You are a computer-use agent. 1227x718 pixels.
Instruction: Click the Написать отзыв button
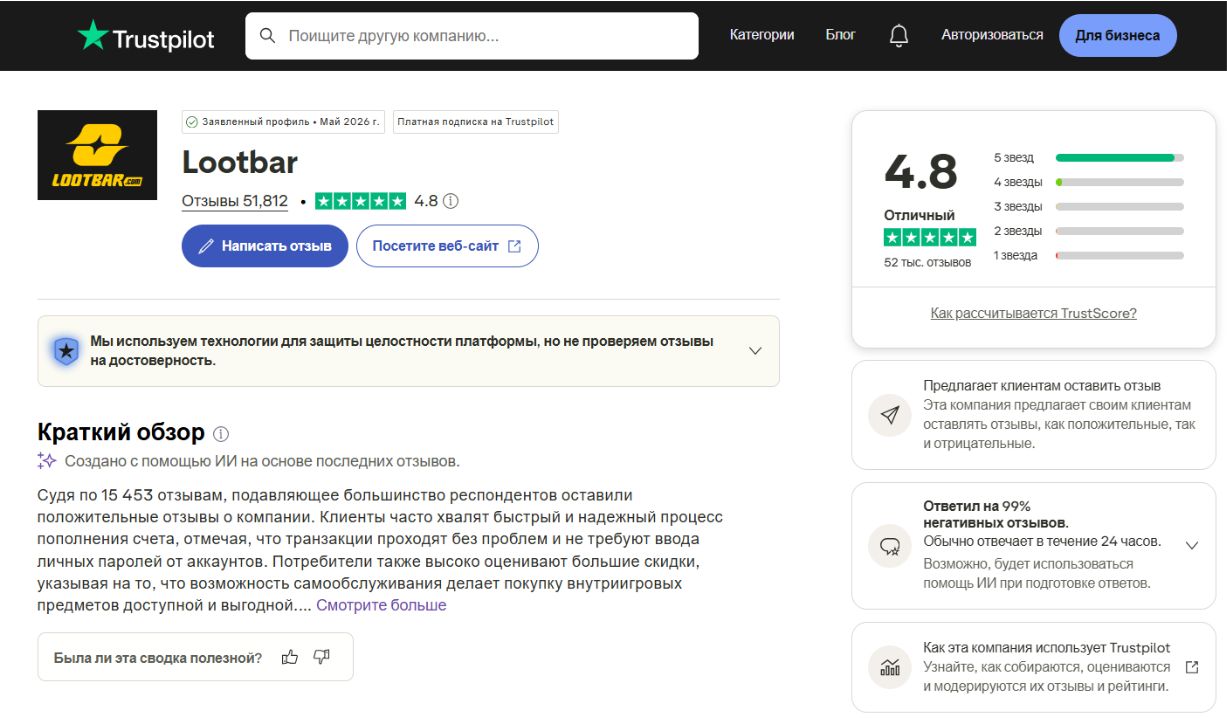265,246
